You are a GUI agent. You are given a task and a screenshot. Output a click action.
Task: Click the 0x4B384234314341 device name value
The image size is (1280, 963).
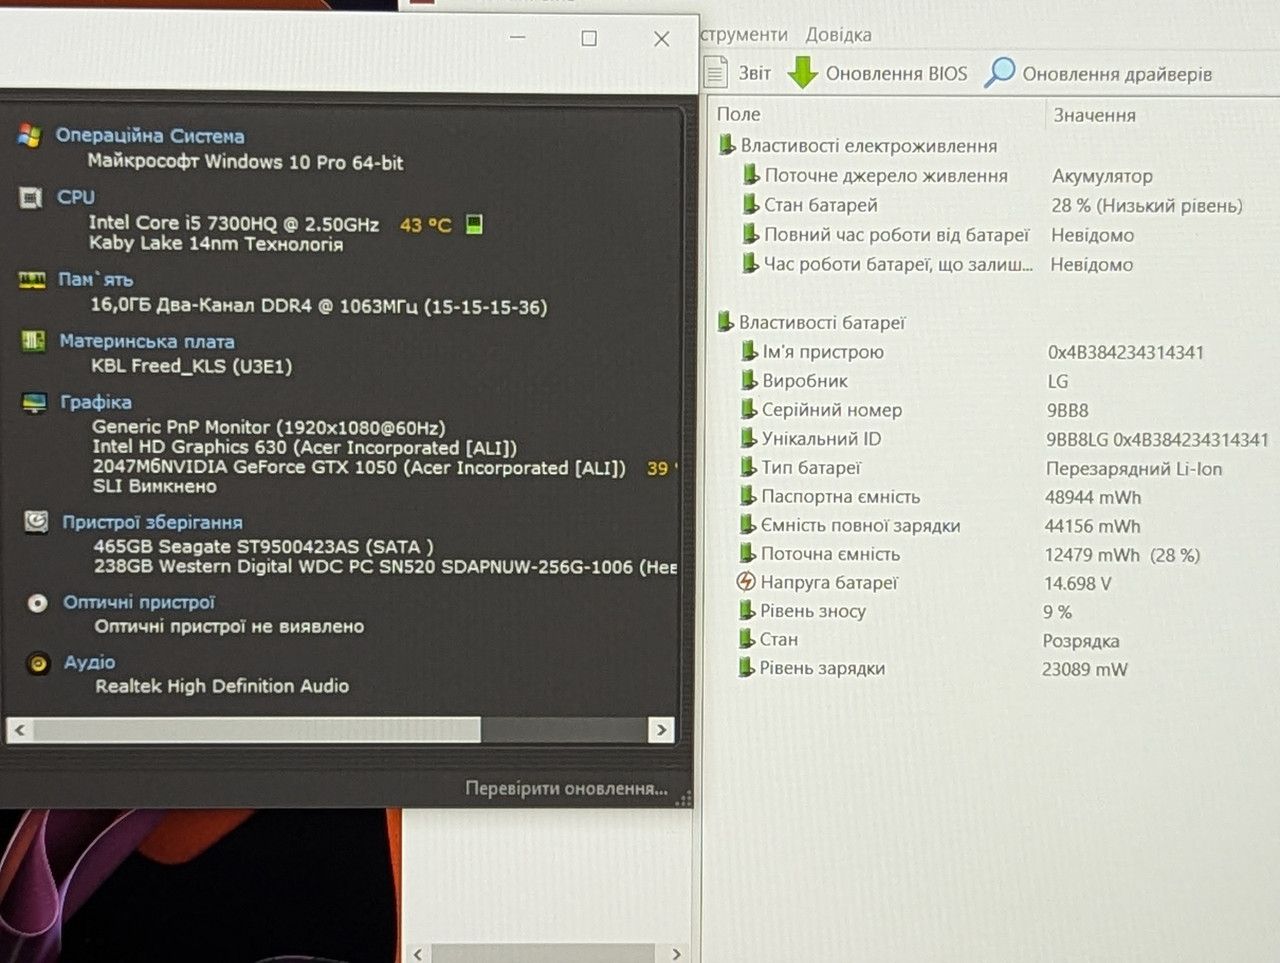1126,352
